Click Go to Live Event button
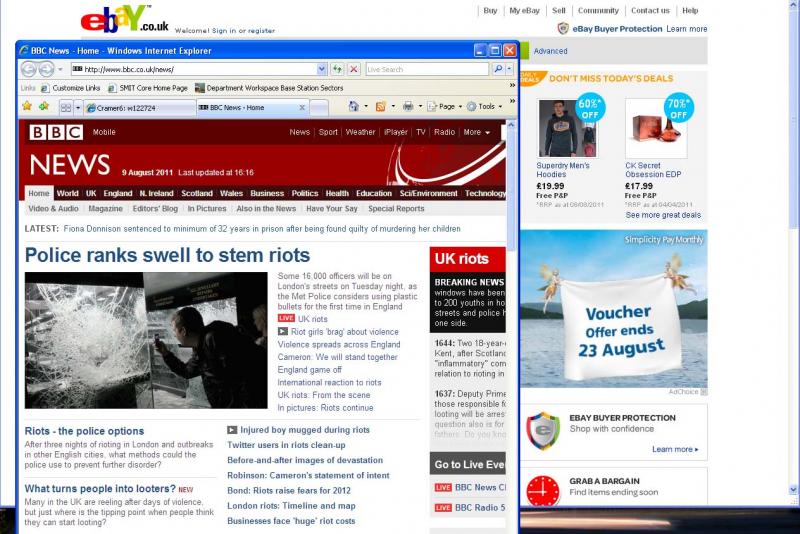This screenshot has height=534, width=800. (468, 465)
